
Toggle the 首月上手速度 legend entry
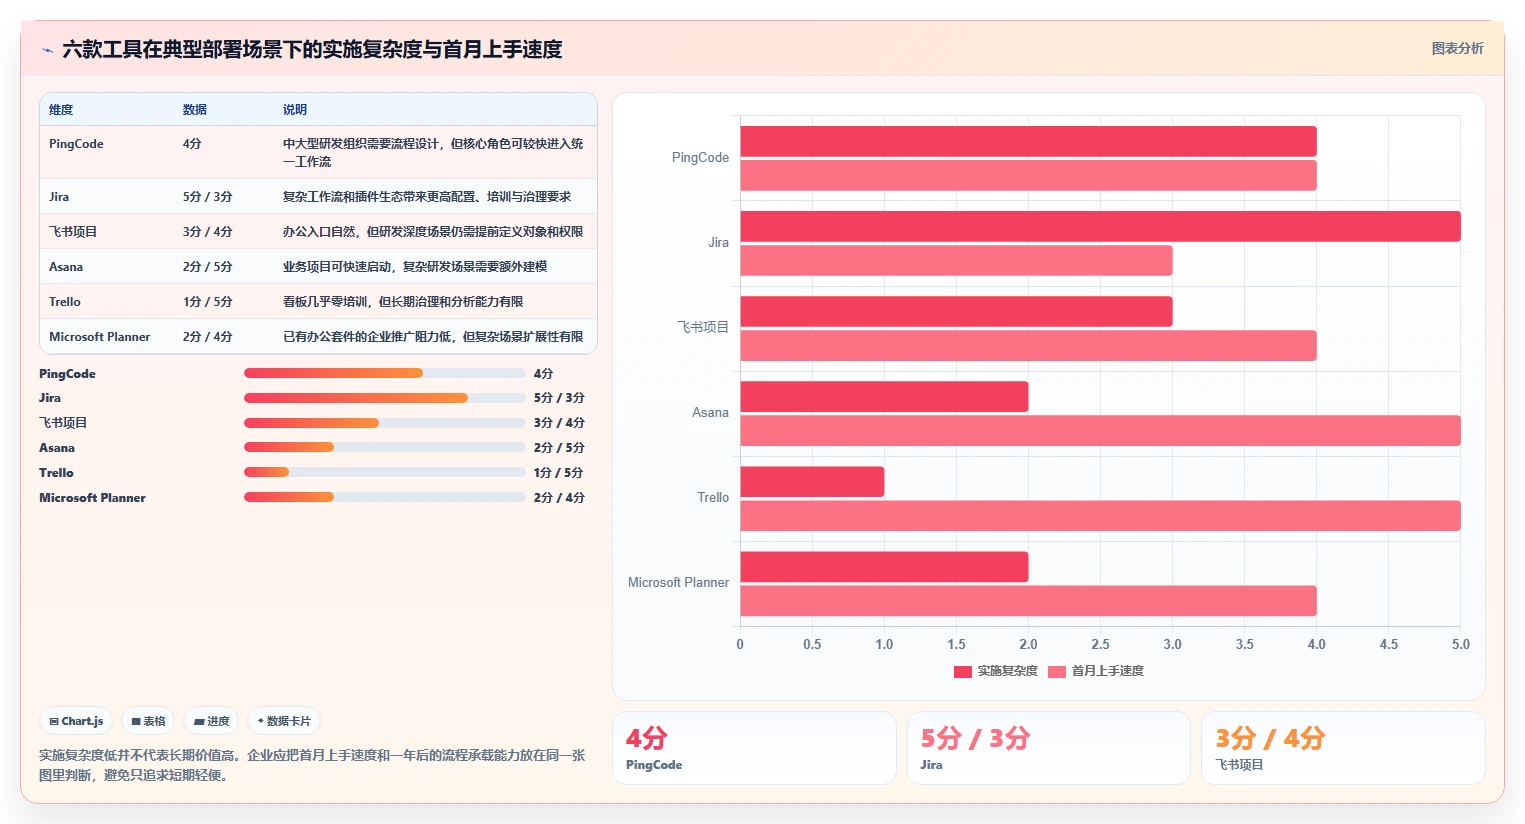[1096, 671]
